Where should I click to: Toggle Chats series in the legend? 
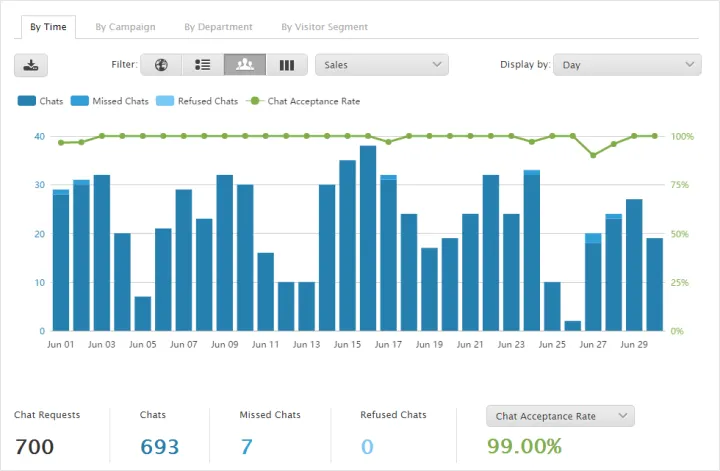(x=41, y=101)
